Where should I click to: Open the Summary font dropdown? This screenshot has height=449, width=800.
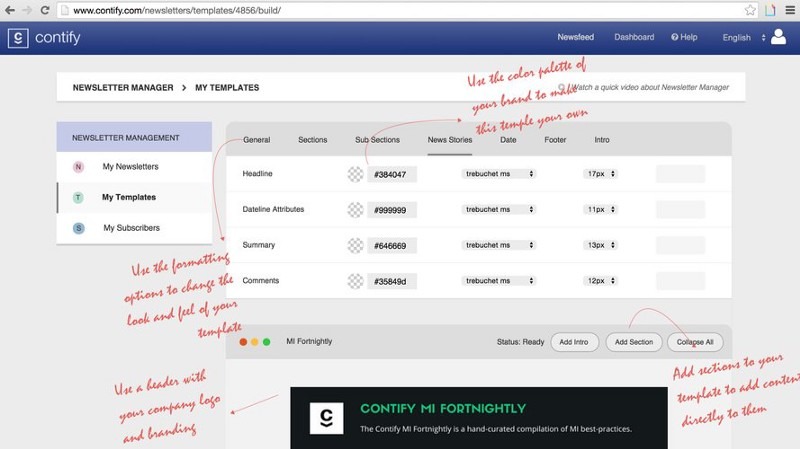pos(499,245)
